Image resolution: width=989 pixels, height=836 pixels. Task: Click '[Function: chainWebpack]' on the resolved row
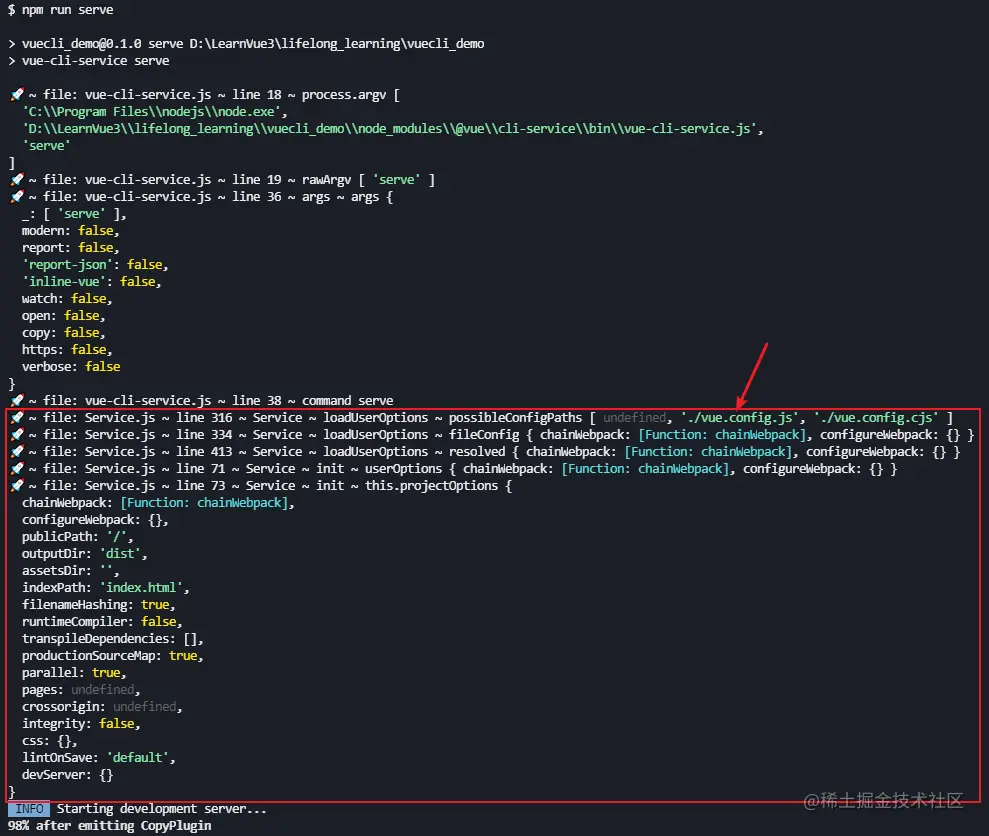(x=709, y=452)
